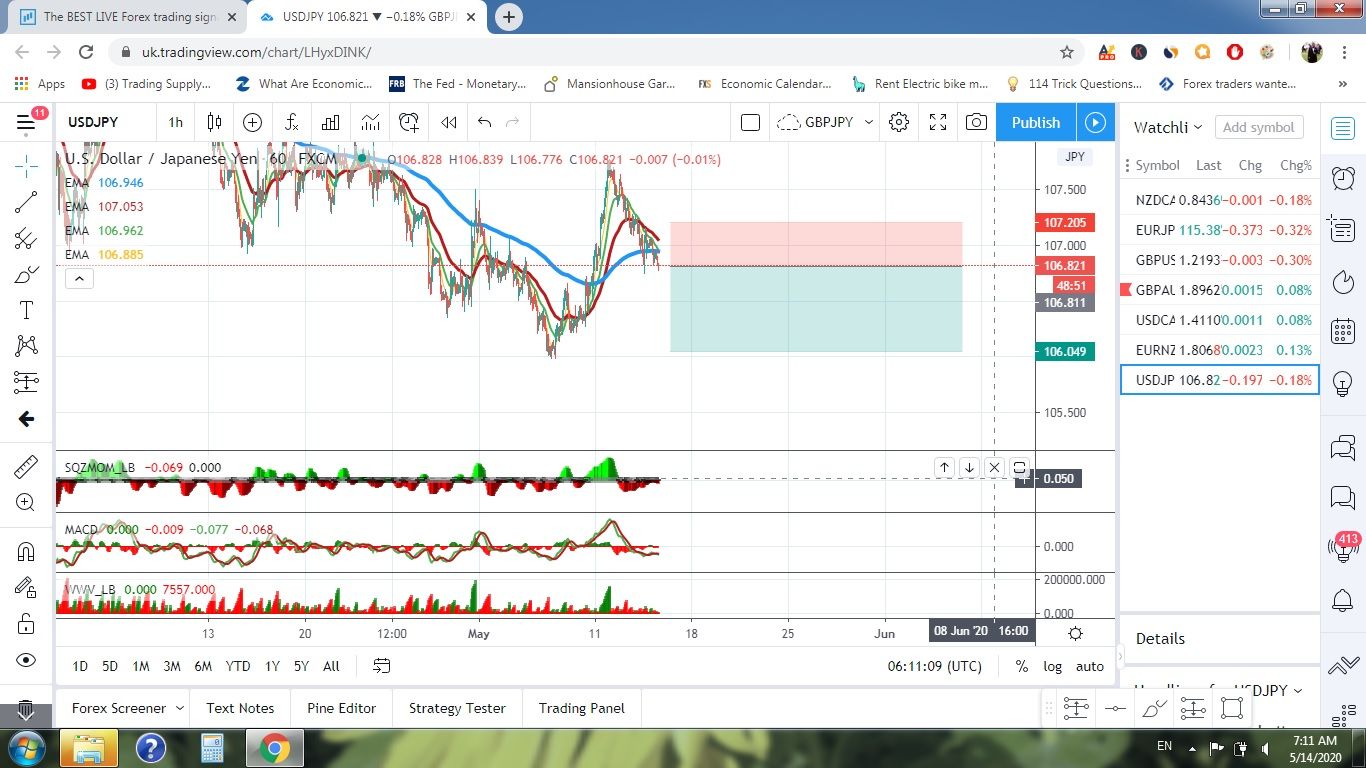Delete the SQZMOM_LB pane
The height and width of the screenshot is (768, 1366).
pyautogui.click(x=994, y=467)
